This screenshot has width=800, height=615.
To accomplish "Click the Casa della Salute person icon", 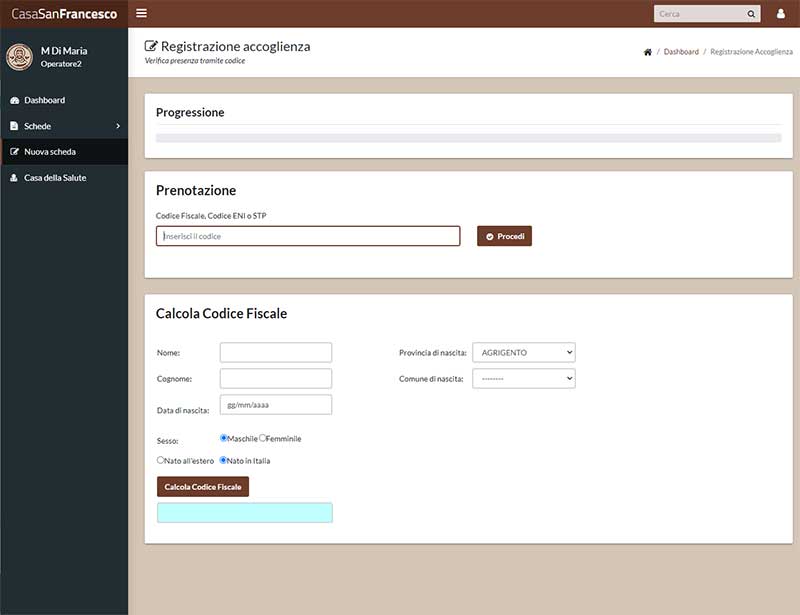I will 14,178.
